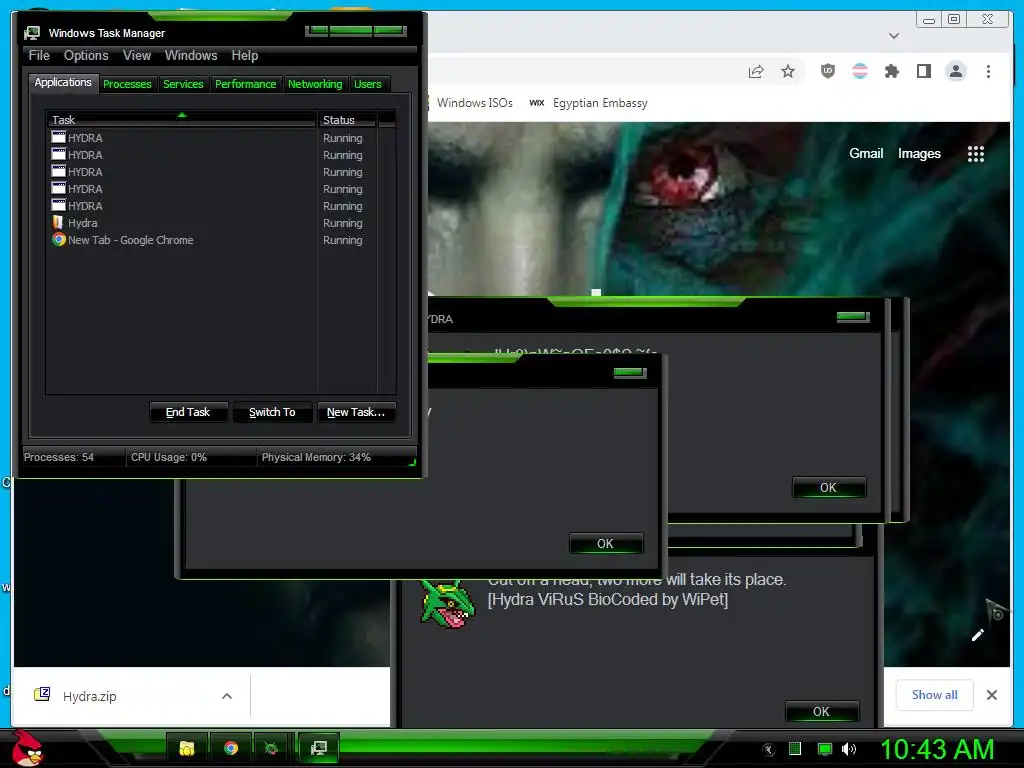The image size is (1024, 768).
Task: Open the Chrome profile avatar
Action: pos(955,71)
